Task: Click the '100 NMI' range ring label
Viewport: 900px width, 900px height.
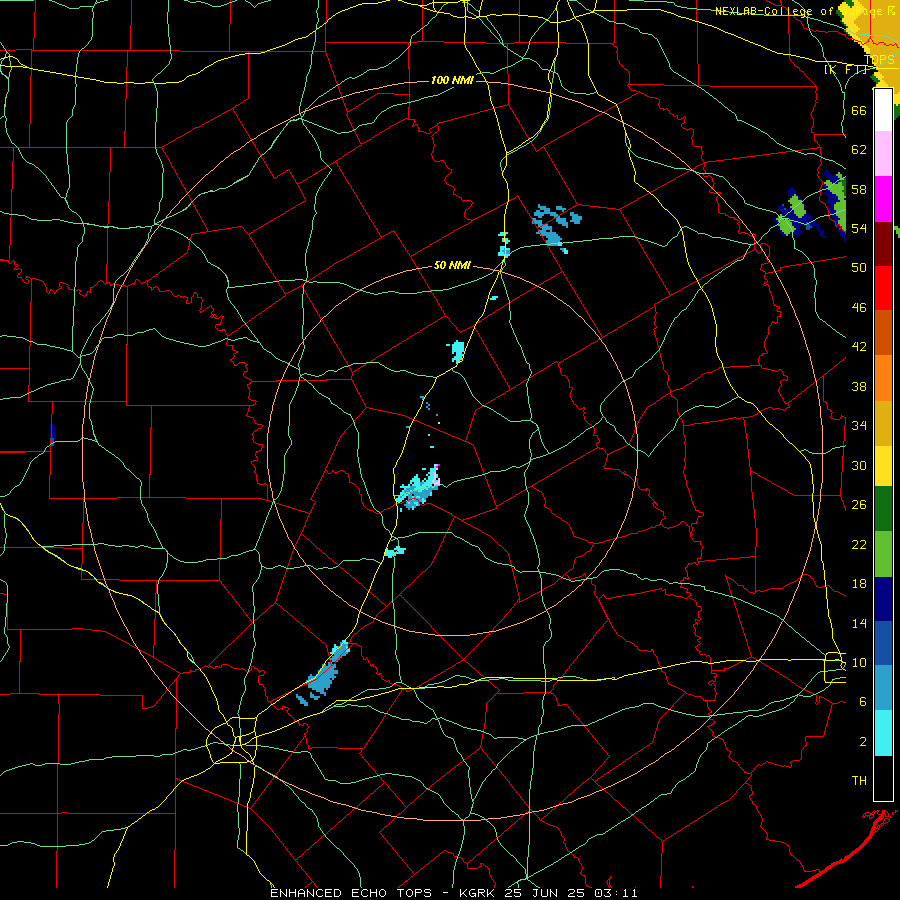Action: coord(452,80)
